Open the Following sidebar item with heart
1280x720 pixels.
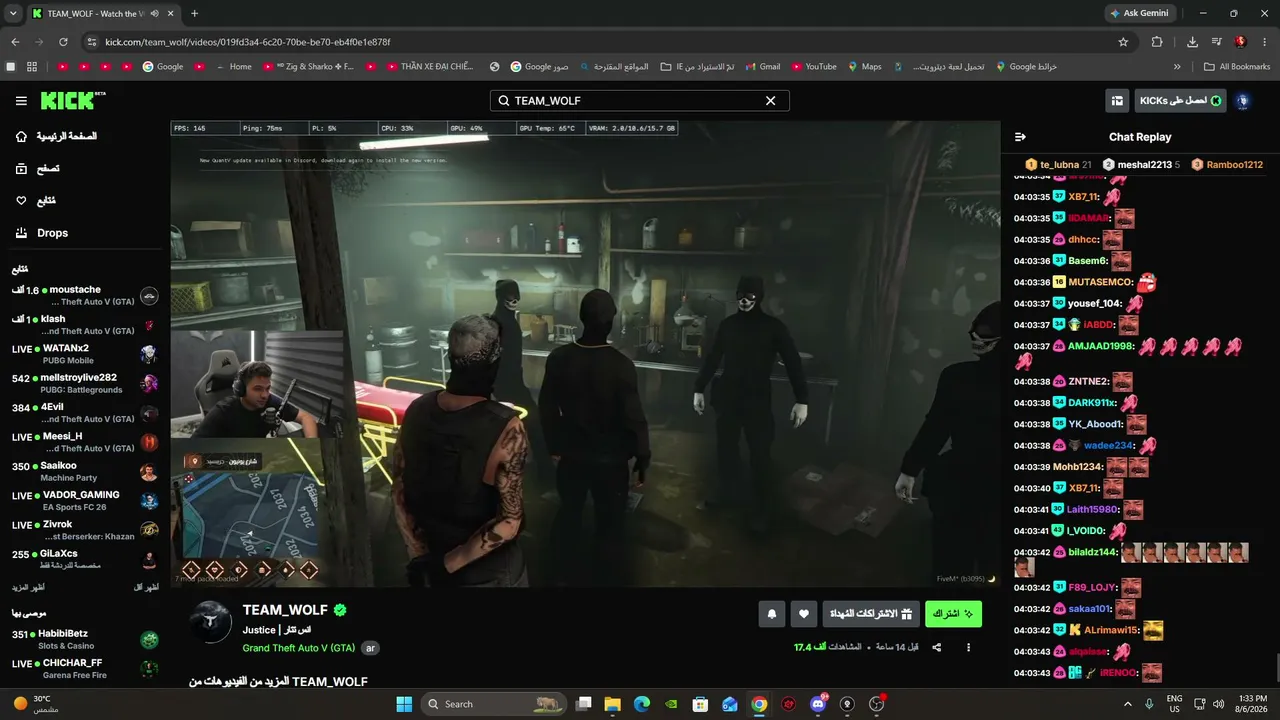click(36, 201)
